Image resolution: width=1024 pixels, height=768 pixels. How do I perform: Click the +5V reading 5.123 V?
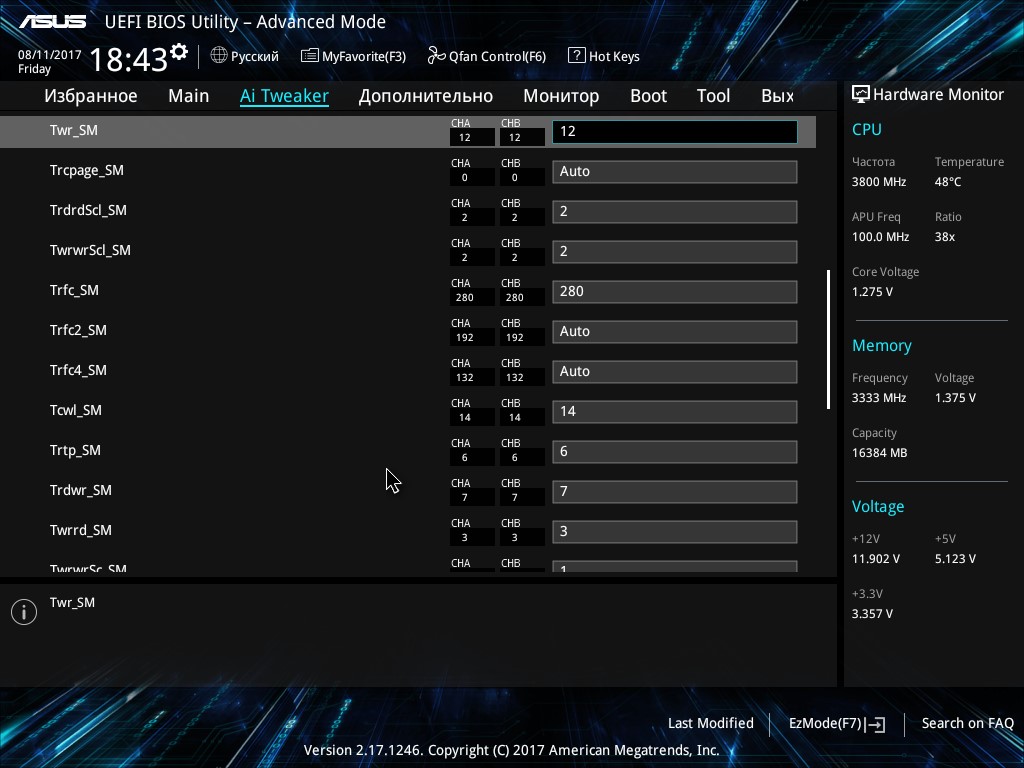point(955,559)
